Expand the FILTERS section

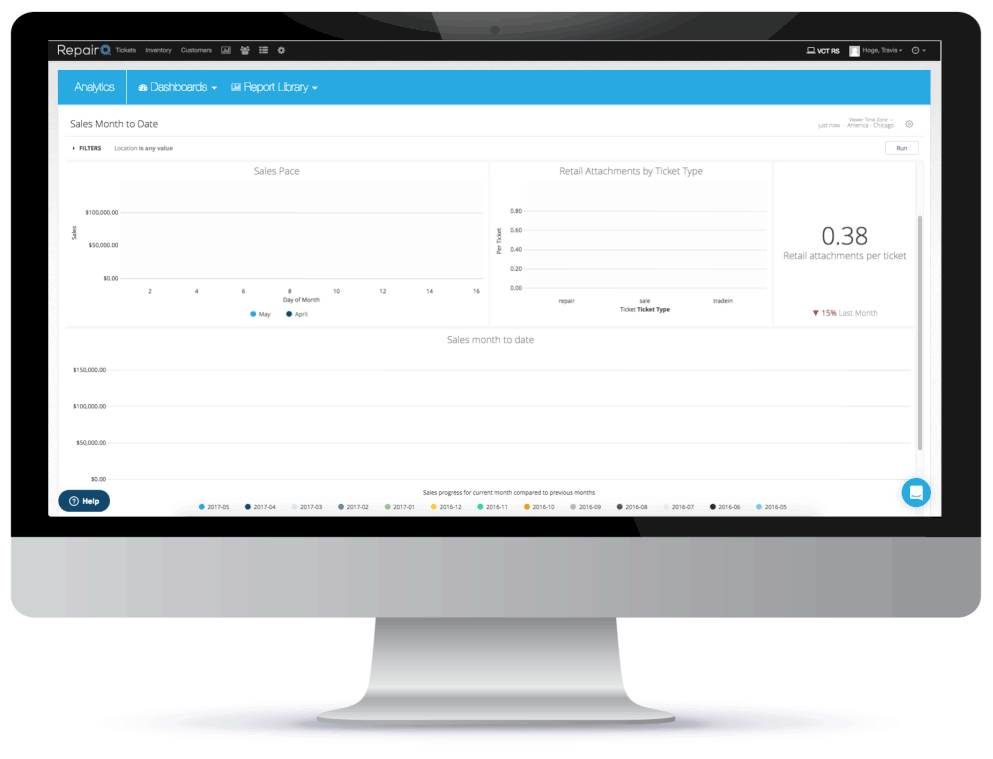pos(87,148)
